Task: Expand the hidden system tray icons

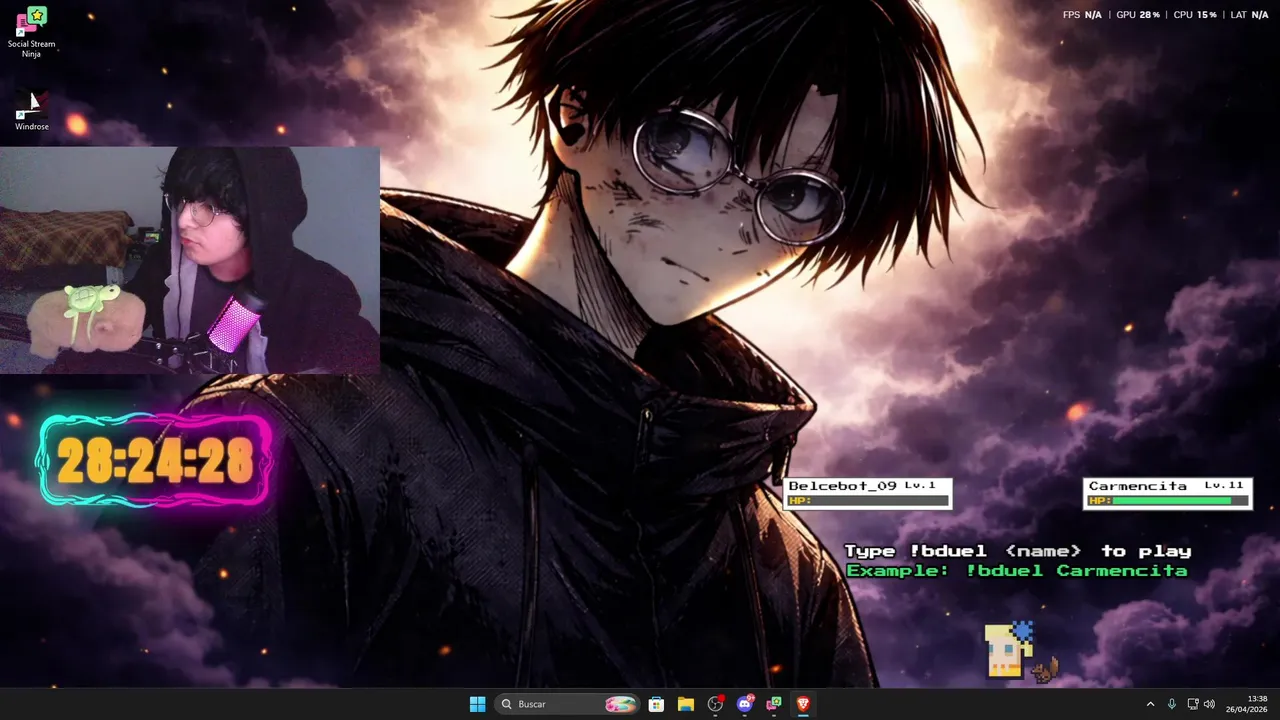Action: click(x=1150, y=704)
